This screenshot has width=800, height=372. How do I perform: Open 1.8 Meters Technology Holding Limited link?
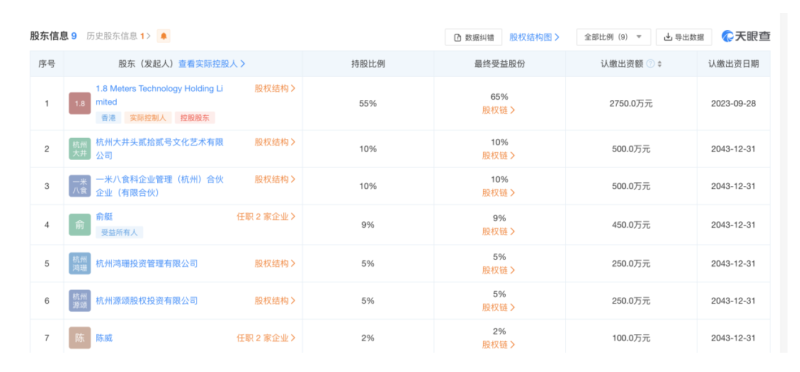pos(159,95)
